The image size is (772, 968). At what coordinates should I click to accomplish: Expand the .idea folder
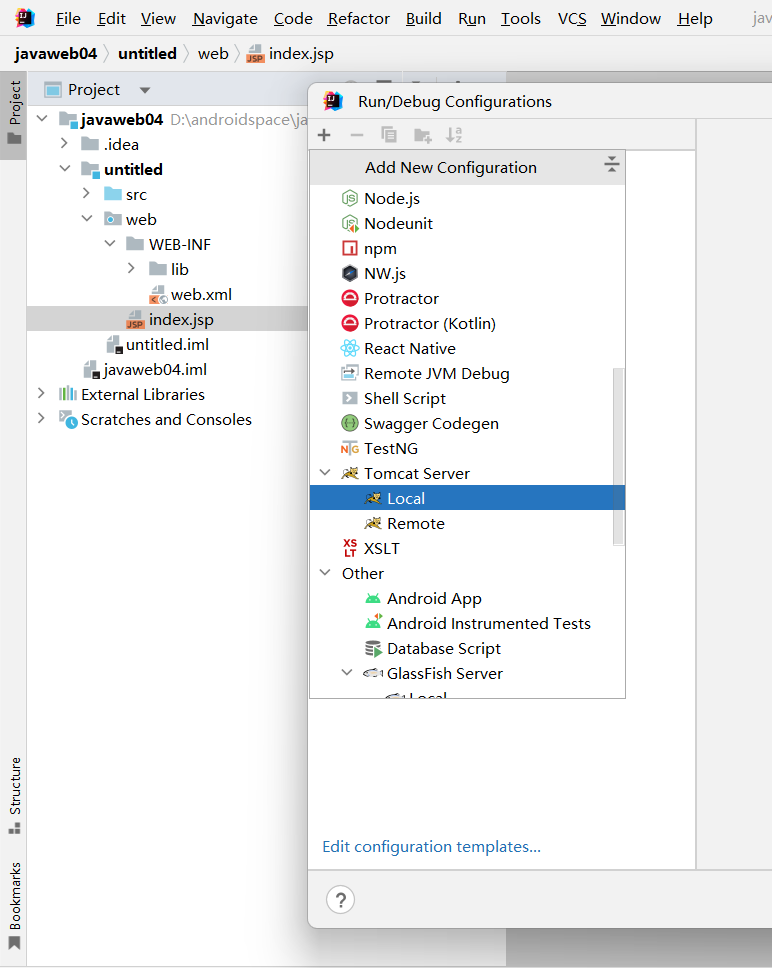64,144
